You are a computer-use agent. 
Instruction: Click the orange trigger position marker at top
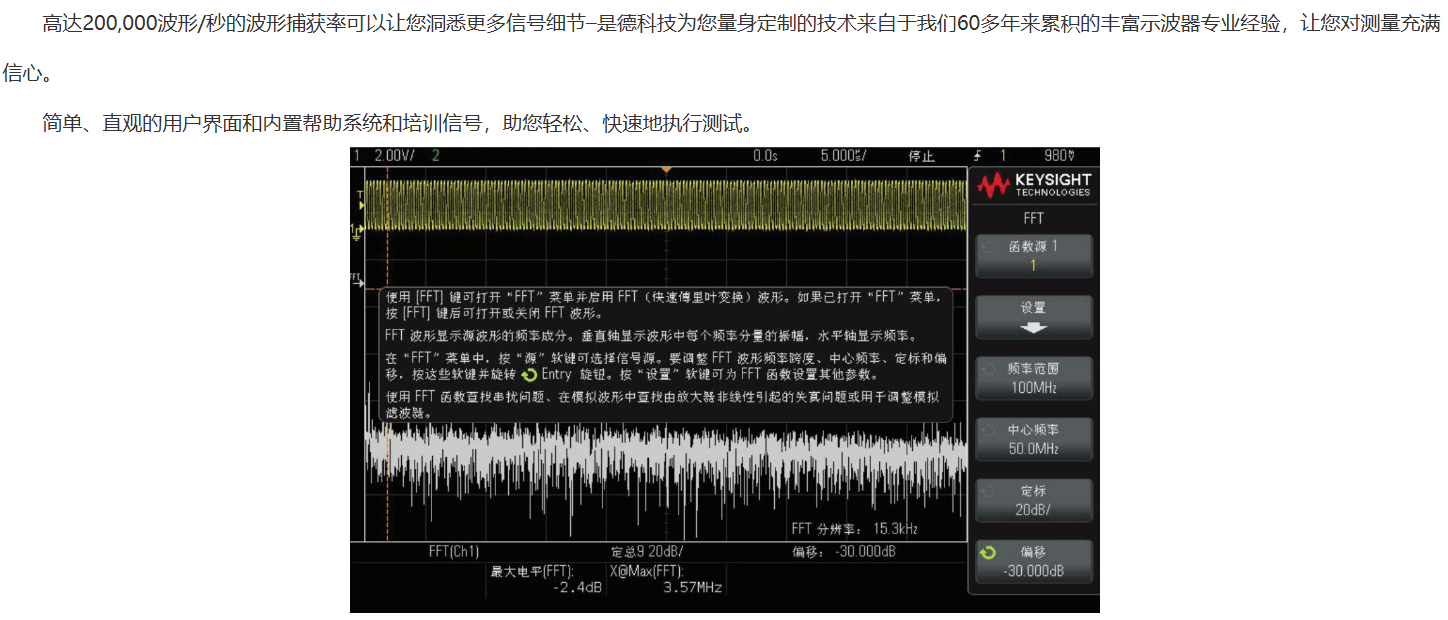[666, 171]
